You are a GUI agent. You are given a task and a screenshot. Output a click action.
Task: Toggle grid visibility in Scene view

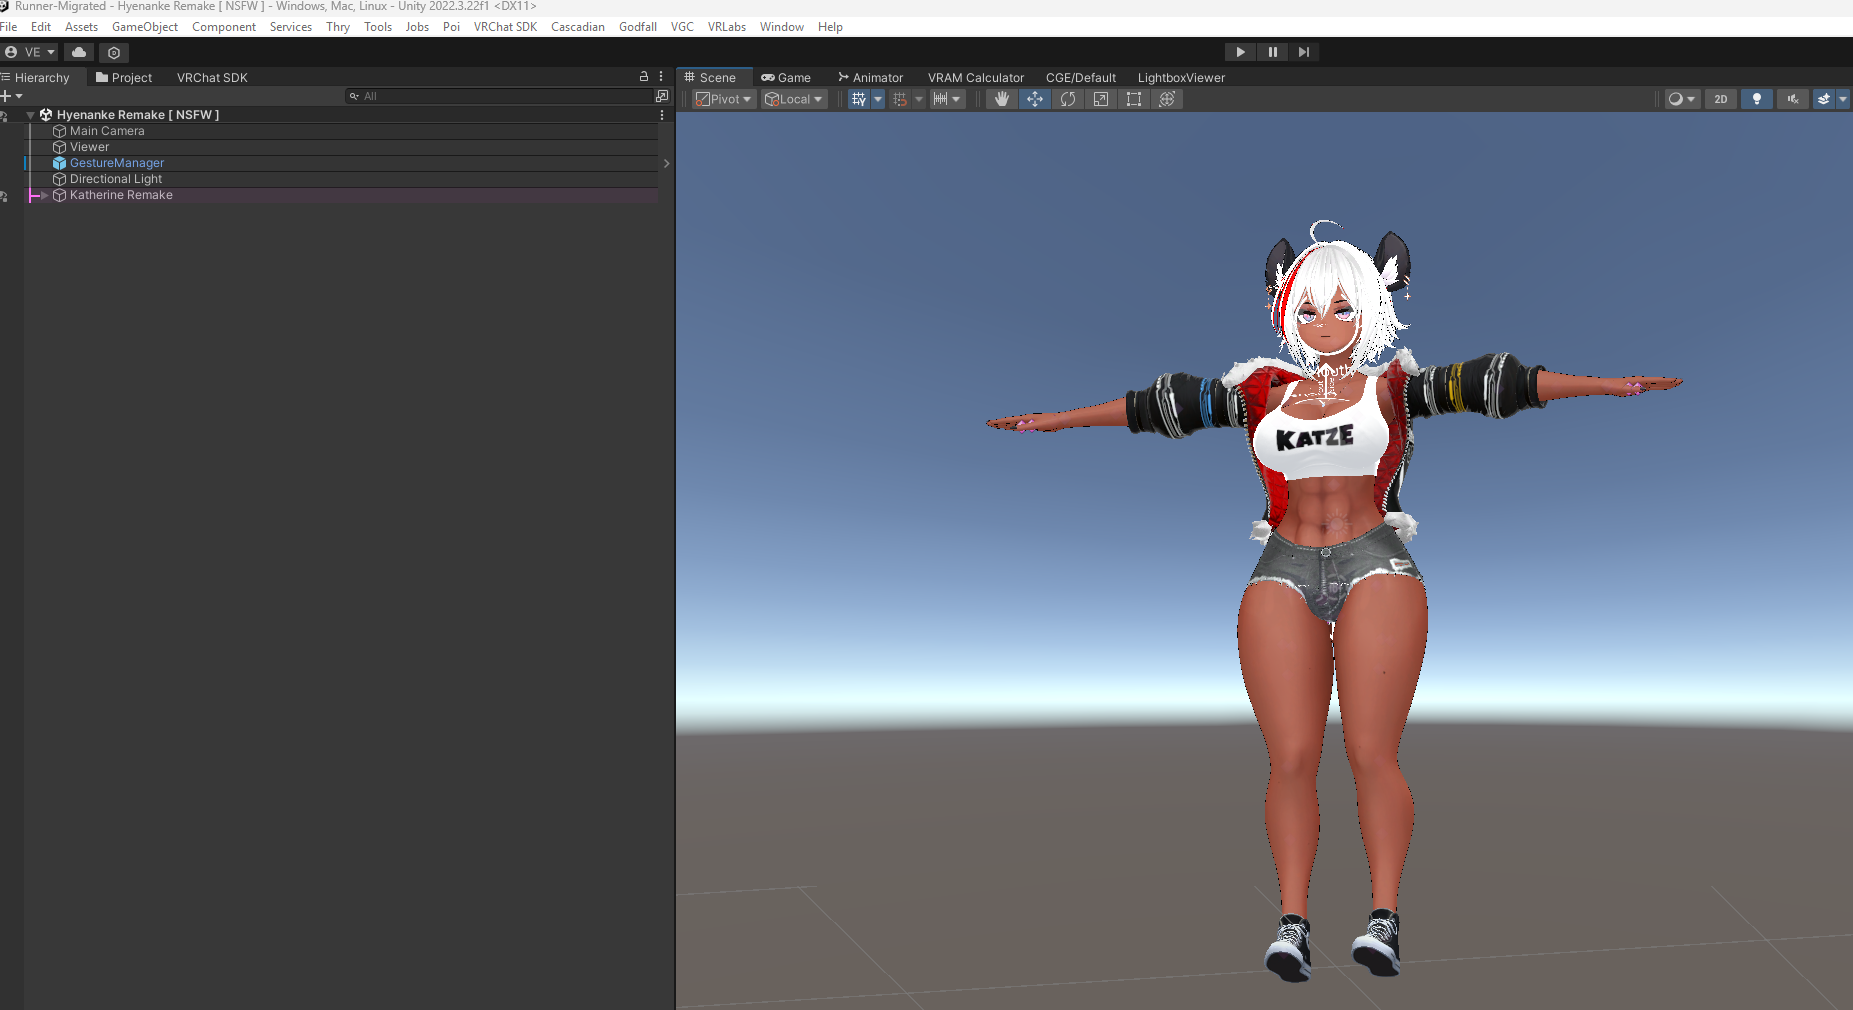[x=858, y=99]
